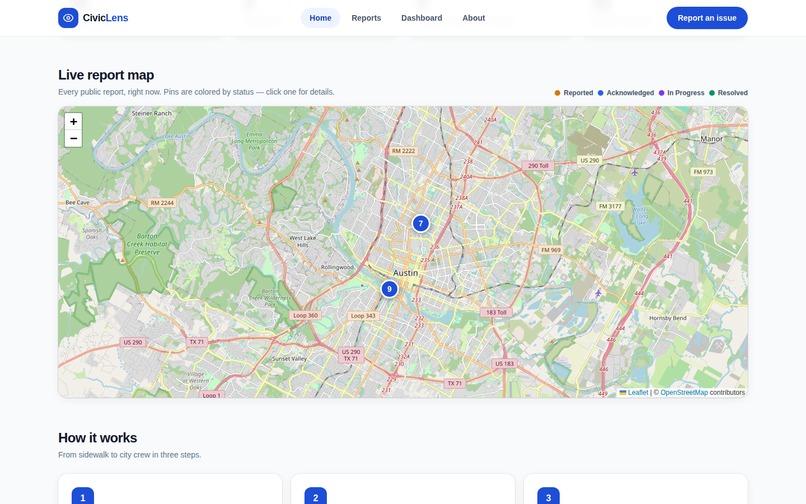The width and height of the screenshot is (806, 504).
Task: Go to the Home nav tab
Action: pos(320,18)
